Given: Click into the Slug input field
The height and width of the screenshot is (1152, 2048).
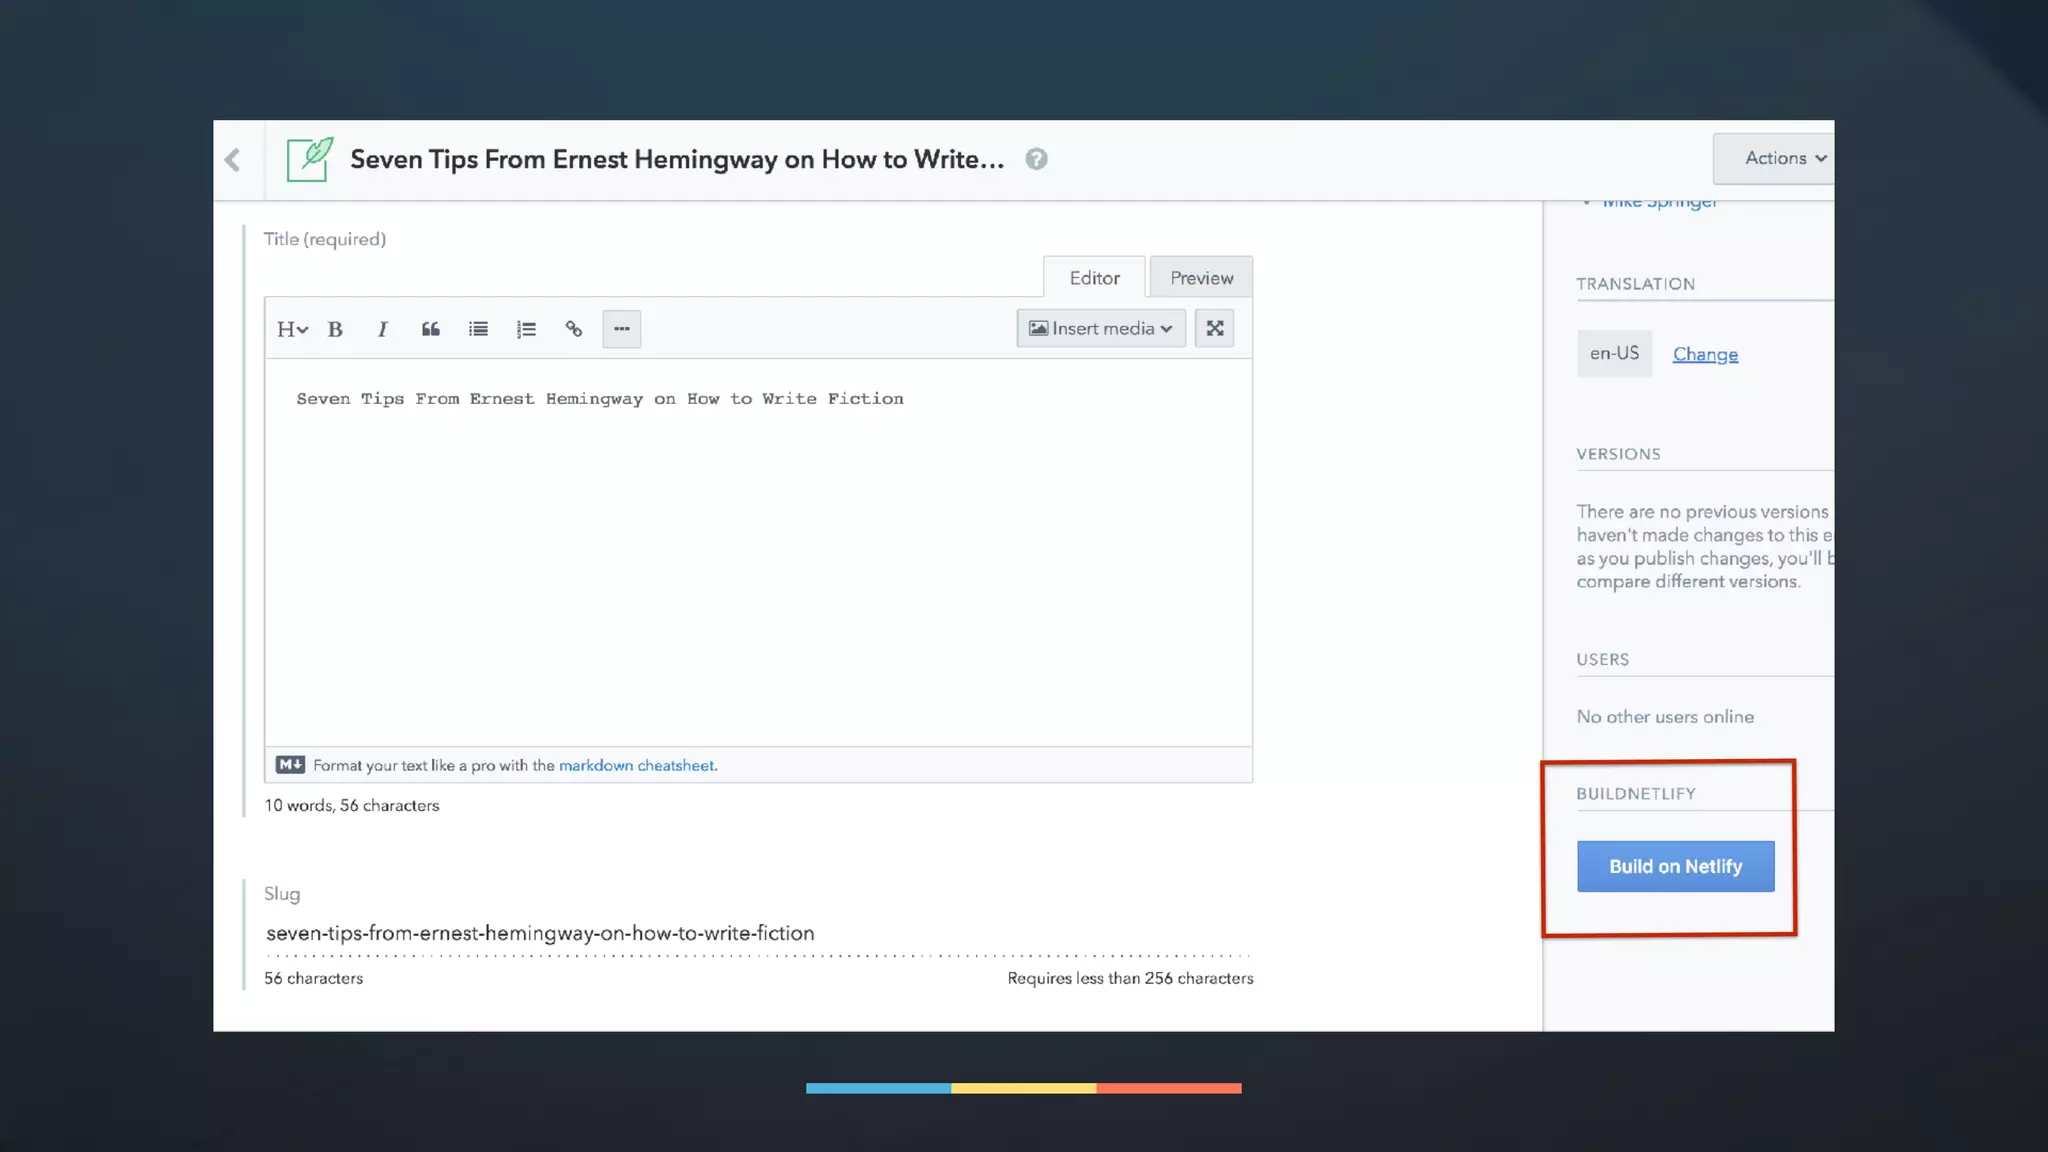Looking at the screenshot, I should click(x=757, y=933).
